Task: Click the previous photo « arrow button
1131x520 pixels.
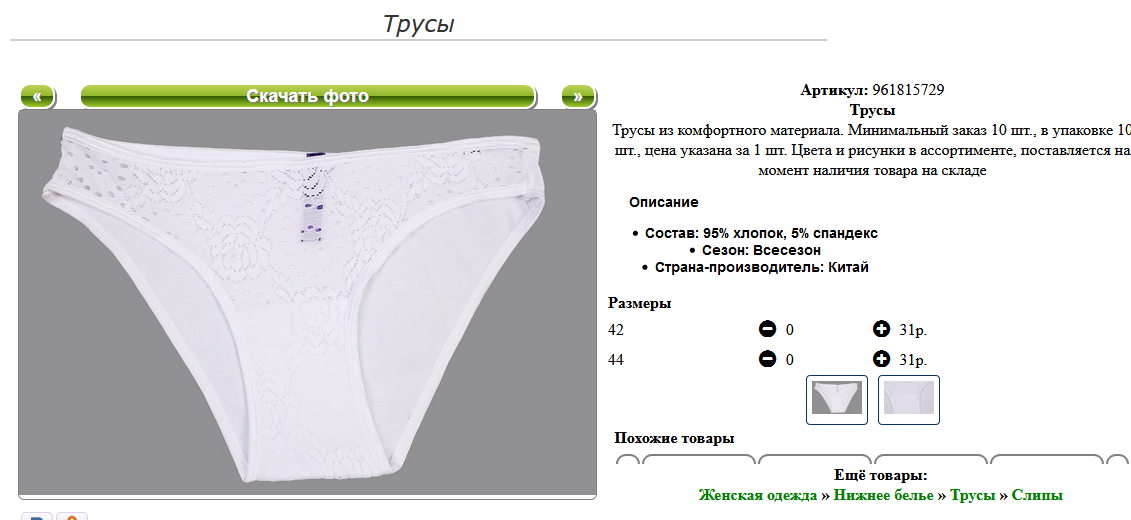Action: (37, 96)
